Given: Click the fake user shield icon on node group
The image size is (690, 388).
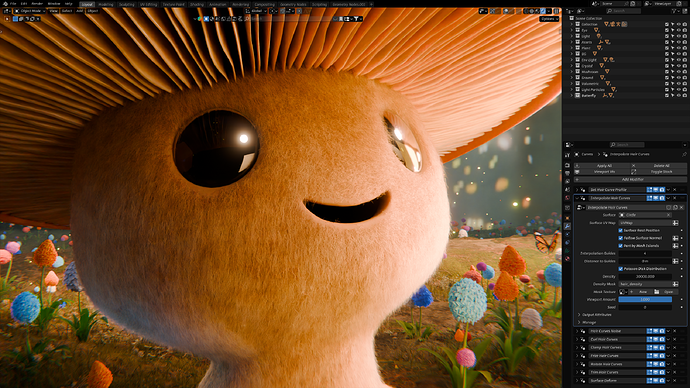Looking at the screenshot, I should 668,208.
